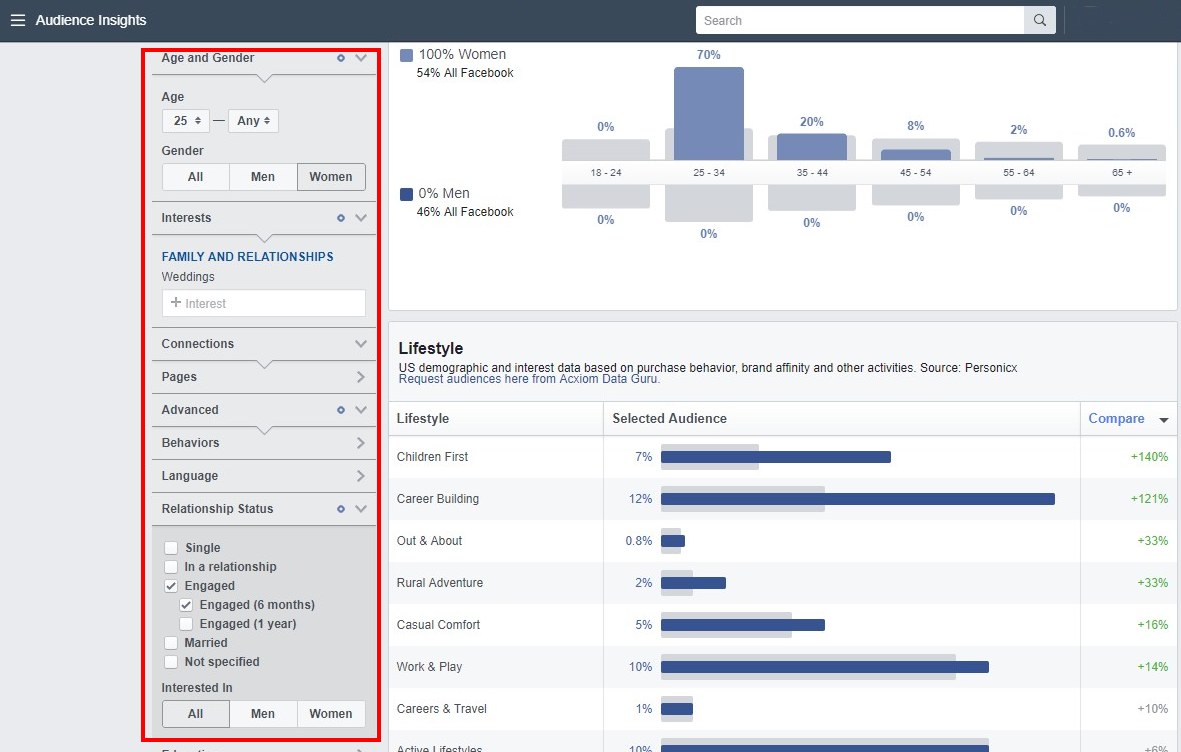The image size is (1181, 752).
Task: Open the minimum age dropdown showing 25
Action: point(185,120)
